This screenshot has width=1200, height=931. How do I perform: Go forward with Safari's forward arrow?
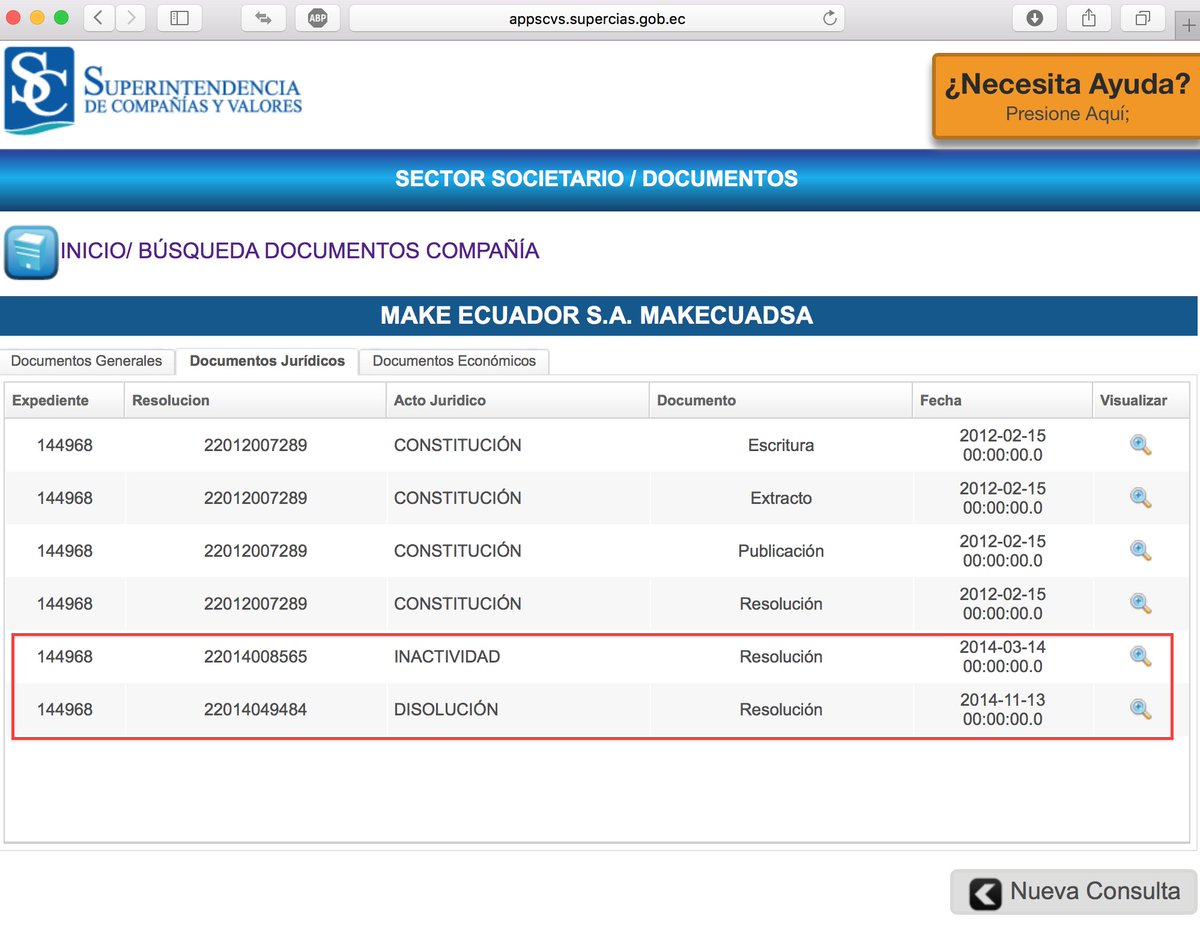pos(130,18)
